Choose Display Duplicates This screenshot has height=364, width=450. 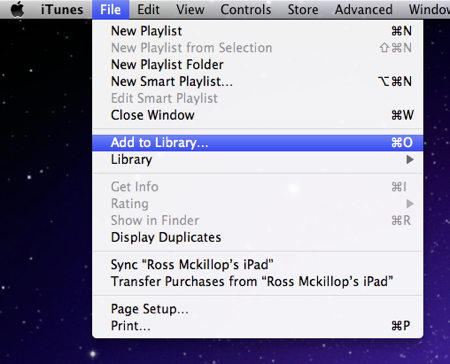point(257,238)
